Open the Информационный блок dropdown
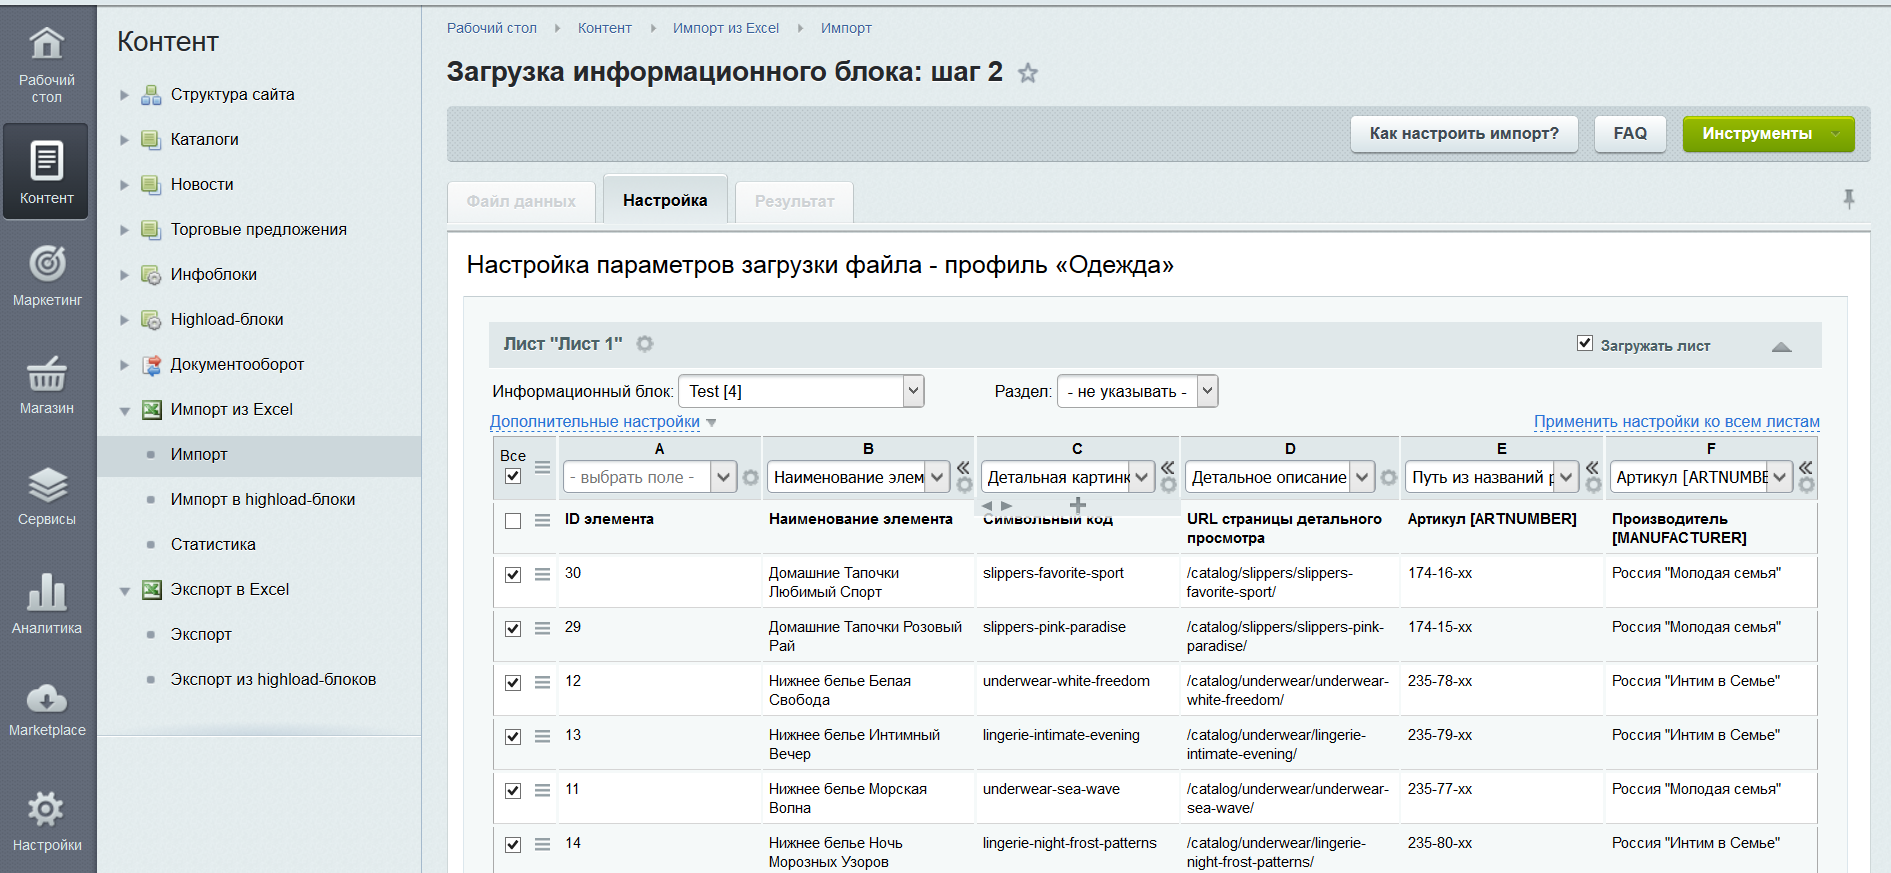Viewport: 1891px width, 873px height. (801, 391)
